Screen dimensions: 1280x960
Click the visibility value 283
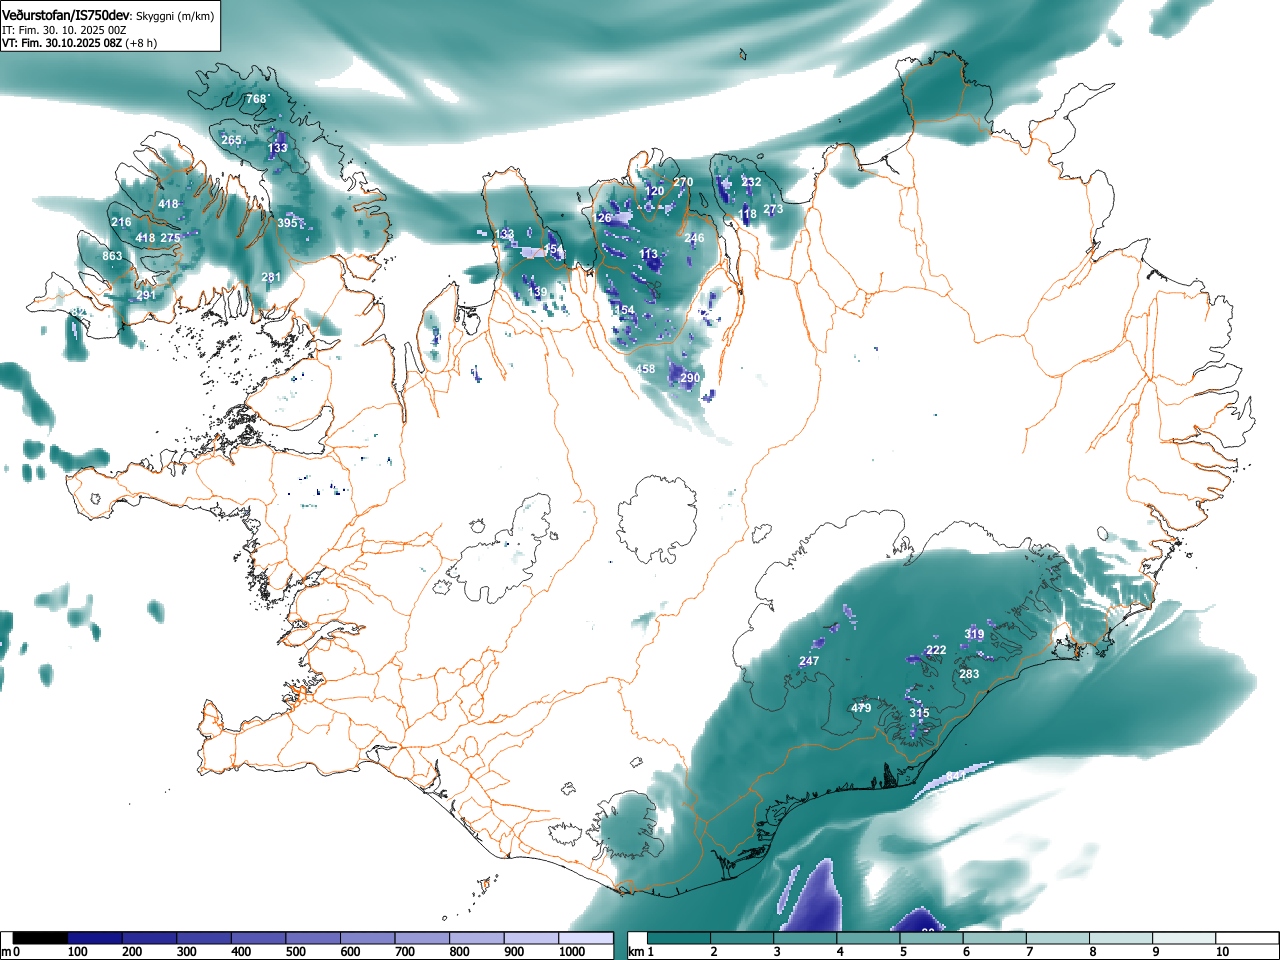tap(969, 674)
